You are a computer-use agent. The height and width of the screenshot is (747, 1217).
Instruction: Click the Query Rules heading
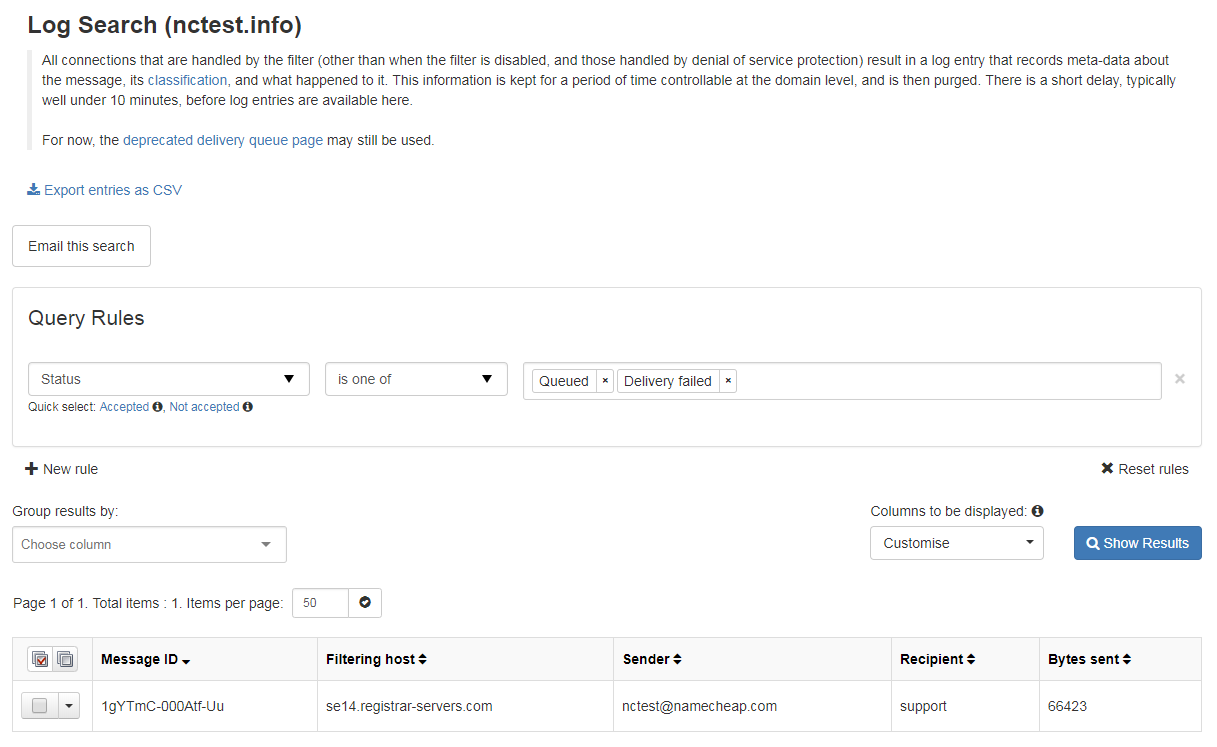(86, 318)
